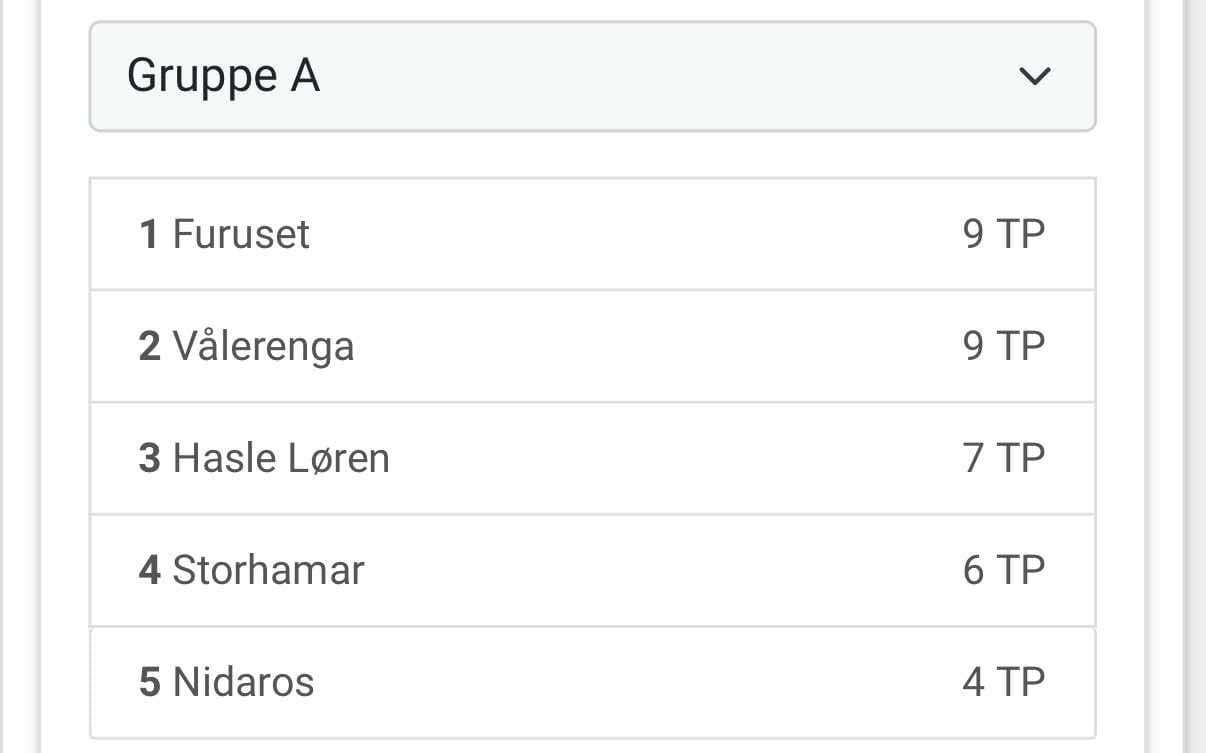Click rank number 3 beside Hasle Løren

(149, 458)
